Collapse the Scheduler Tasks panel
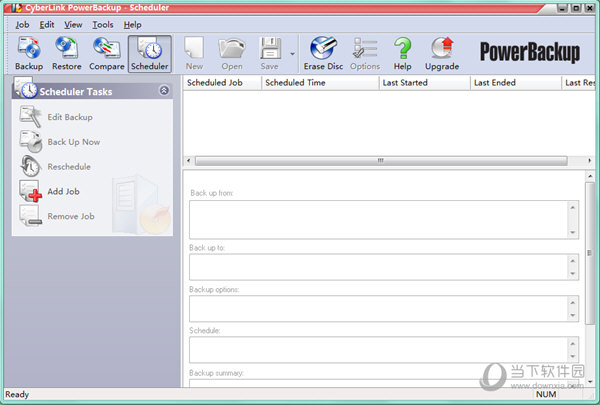This screenshot has height=405, width=600. [164, 90]
